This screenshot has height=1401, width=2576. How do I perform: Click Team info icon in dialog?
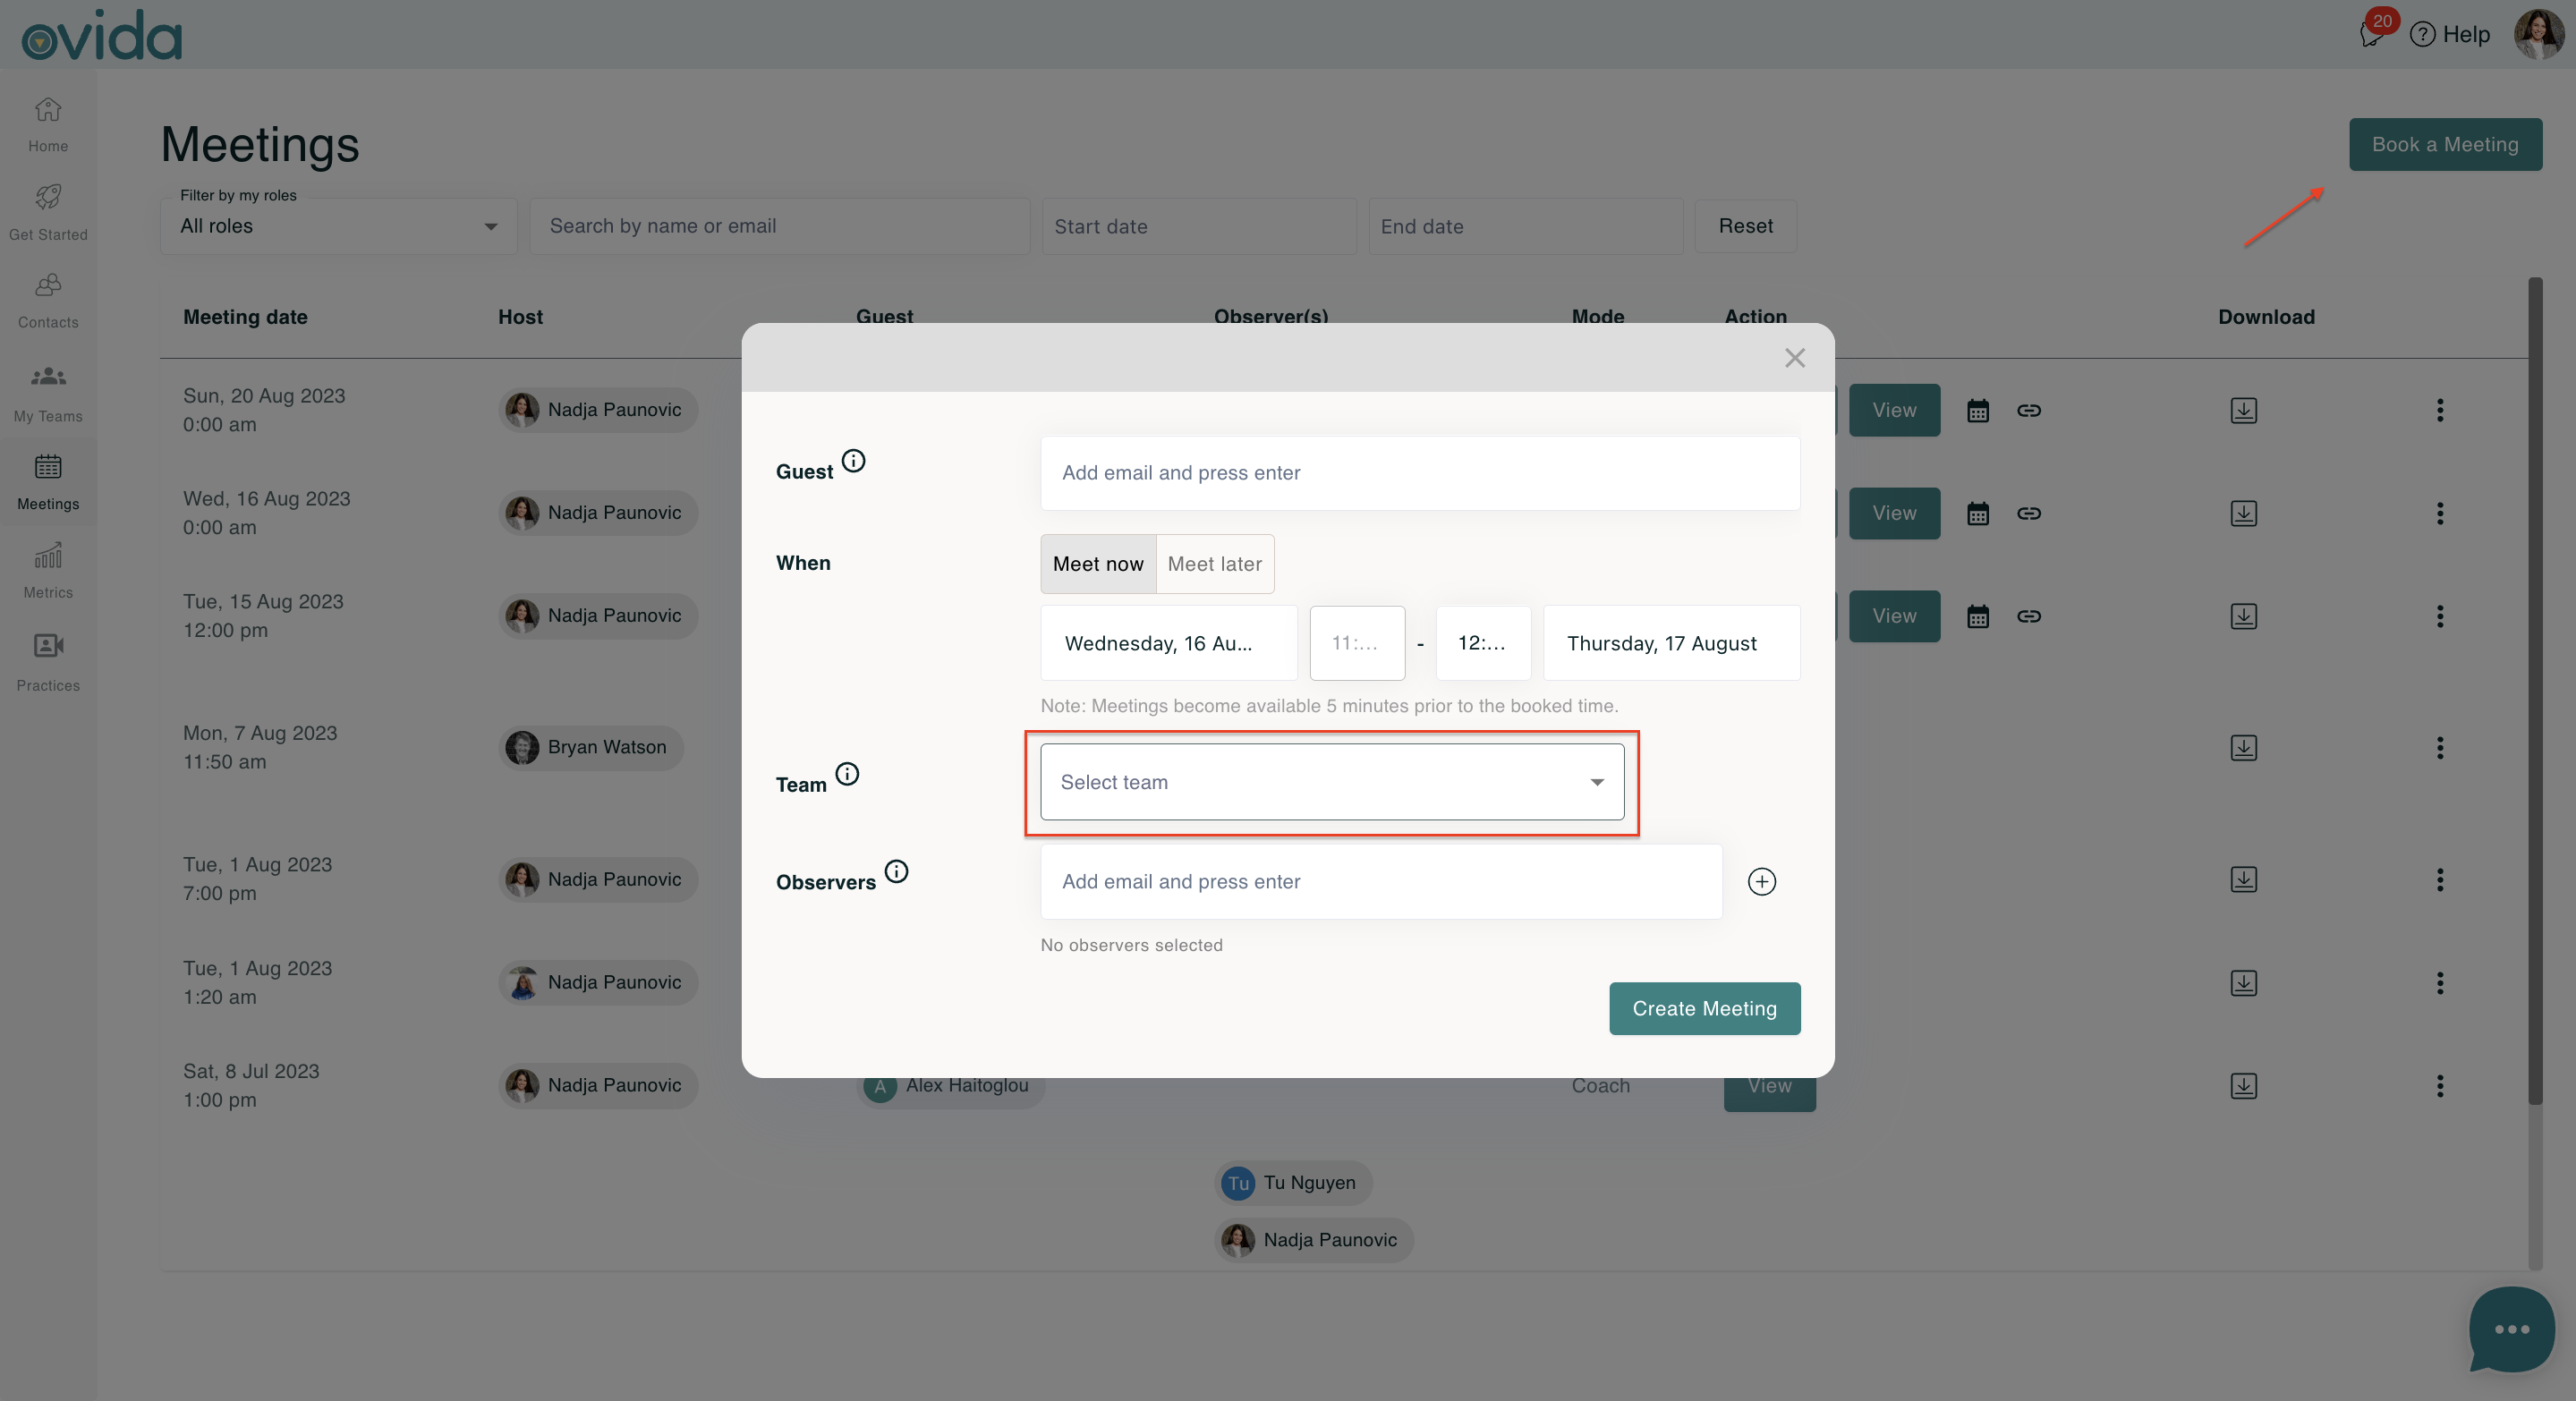pos(847,774)
